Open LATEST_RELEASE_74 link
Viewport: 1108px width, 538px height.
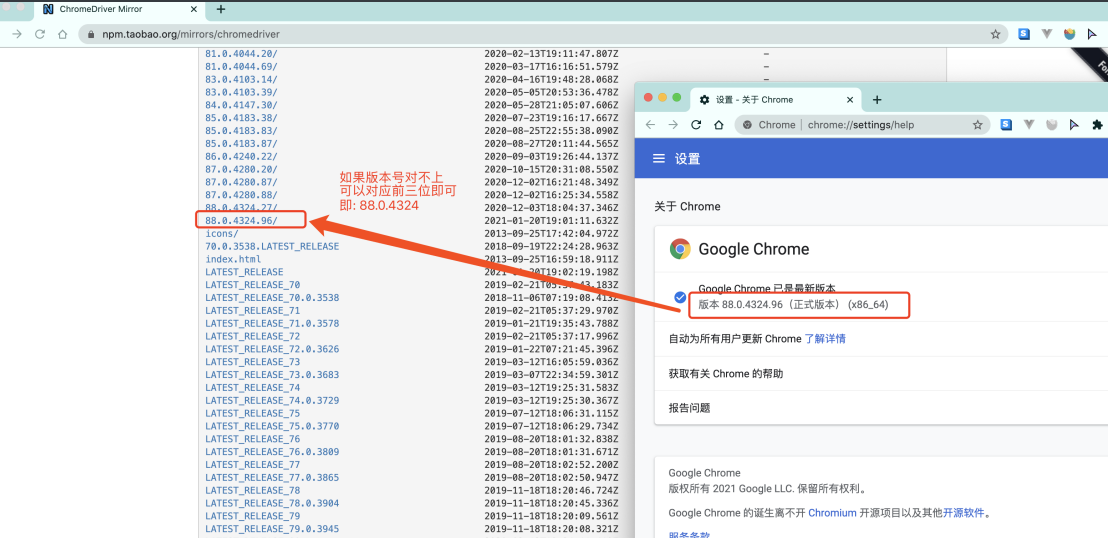click(x=253, y=387)
